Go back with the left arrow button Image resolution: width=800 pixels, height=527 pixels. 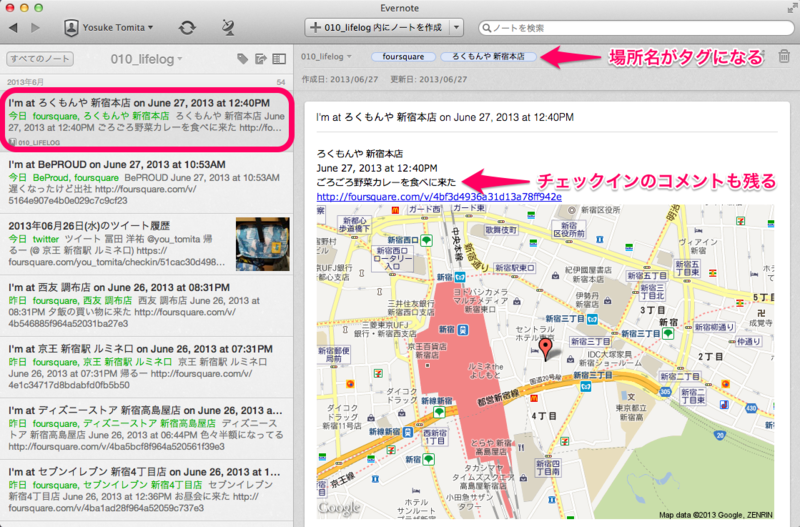click(x=13, y=28)
